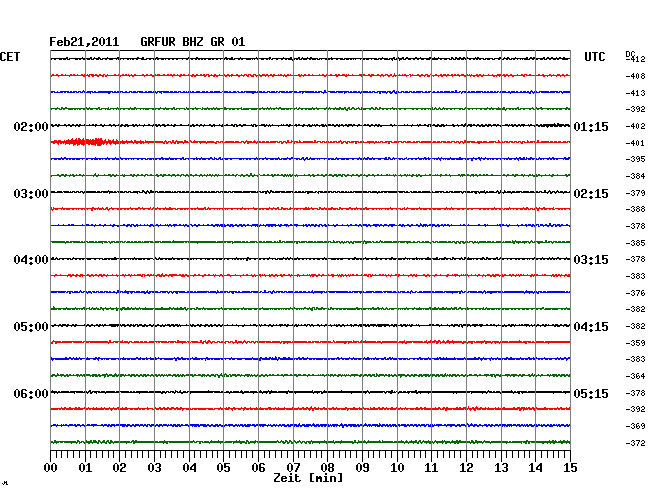Click the minute-axis tick label 02

119,467
